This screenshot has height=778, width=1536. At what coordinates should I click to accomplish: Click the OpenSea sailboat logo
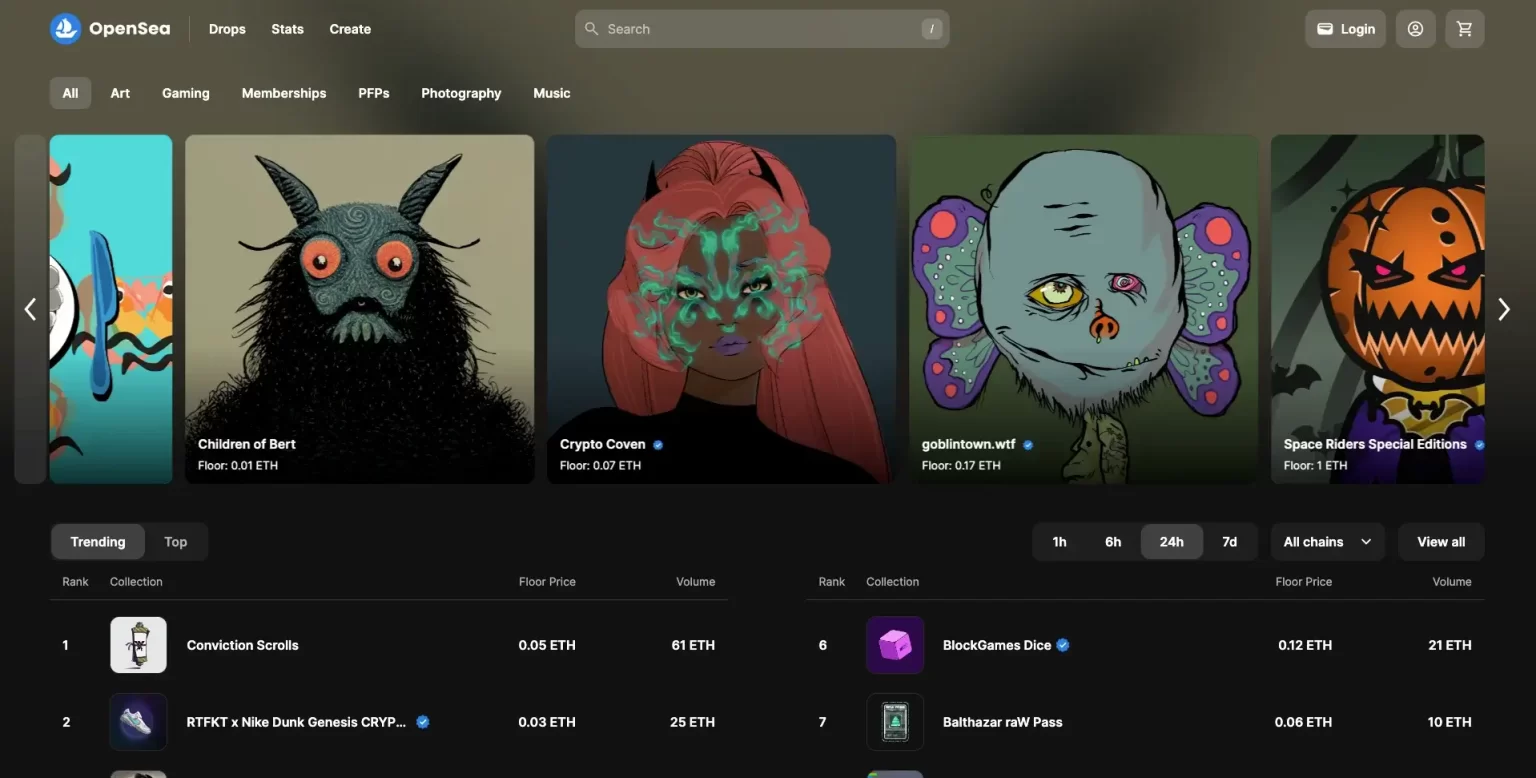click(x=65, y=29)
